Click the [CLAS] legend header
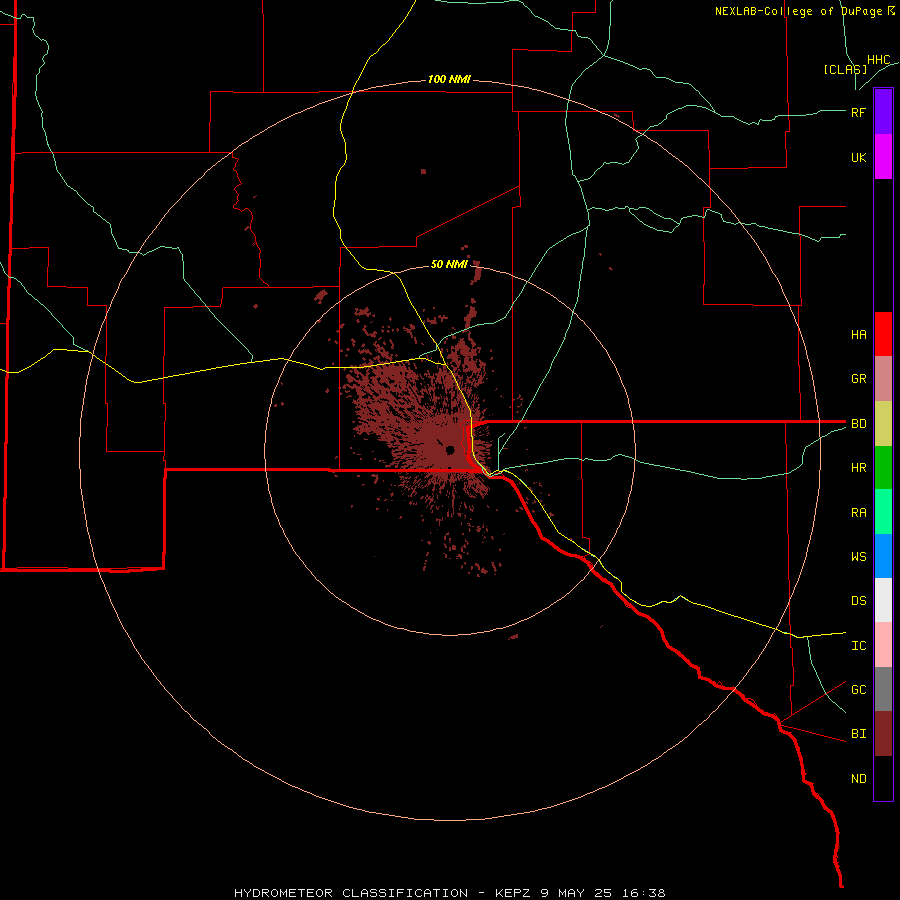The width and height of the screenshot is (900, 900). point(845,69)
